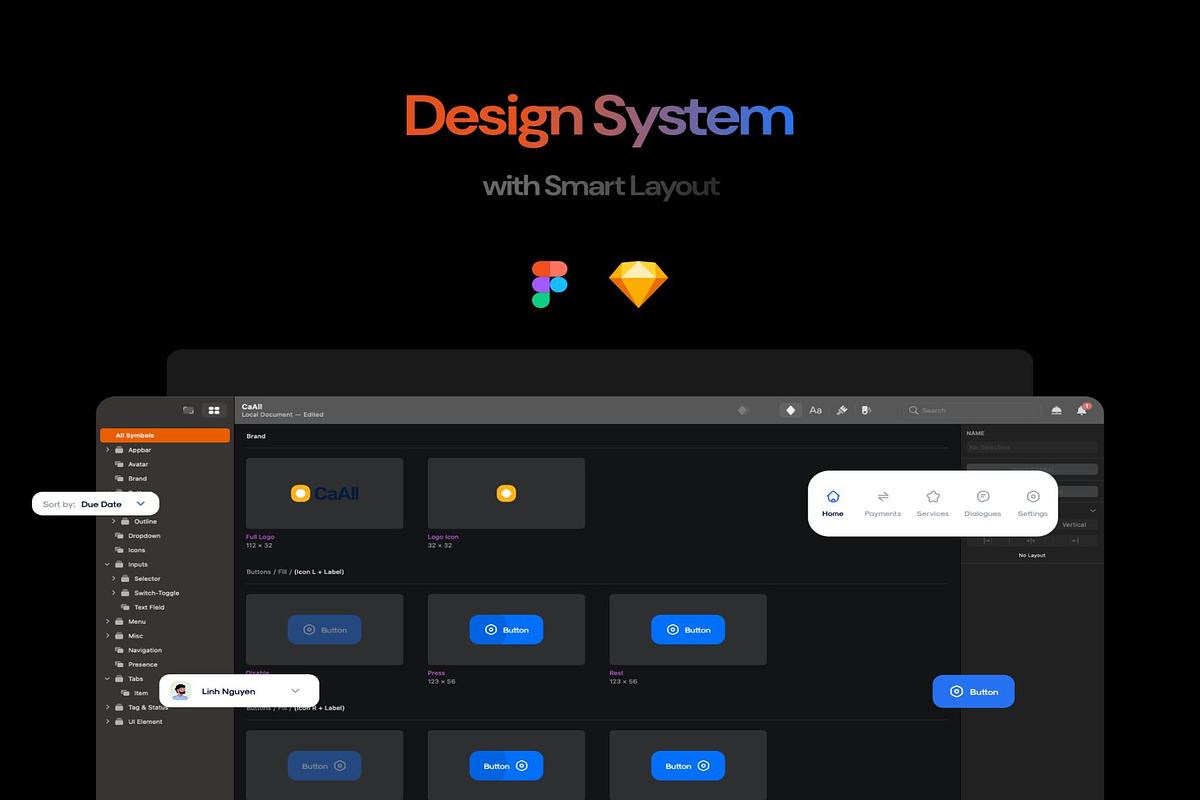Screen dimensions: 1200x800
Task: Switch sidebar to grid view icon
Action: (x=214, y=410)
